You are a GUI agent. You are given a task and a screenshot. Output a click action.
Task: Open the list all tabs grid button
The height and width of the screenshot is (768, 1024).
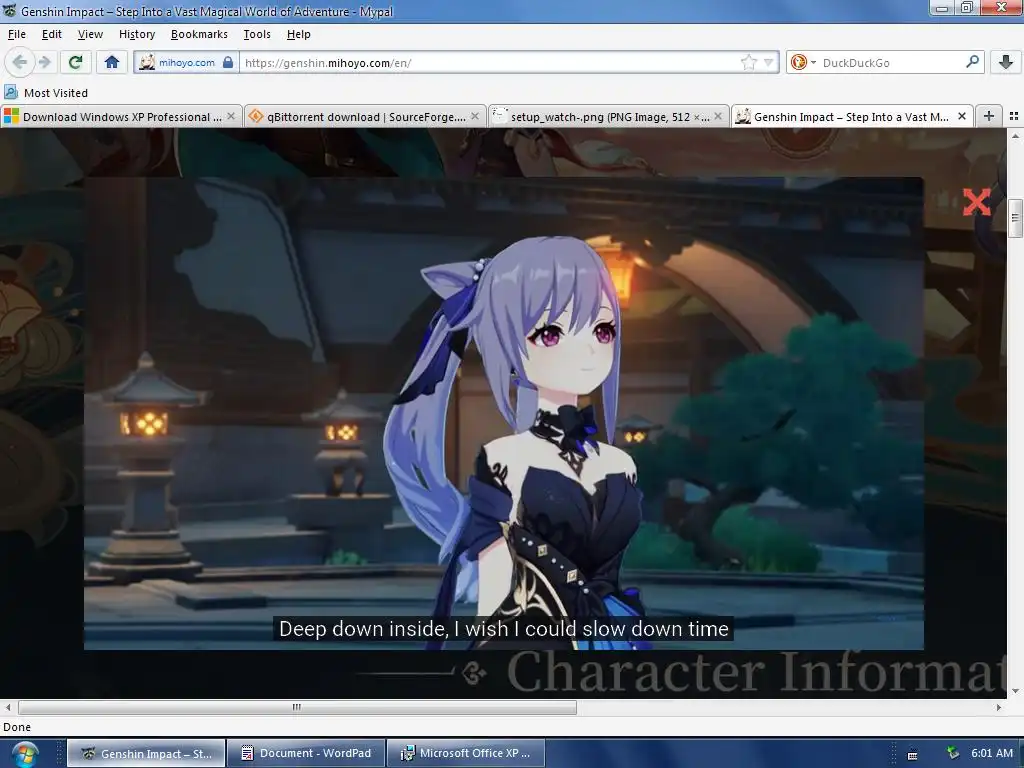pos(1014,116)
